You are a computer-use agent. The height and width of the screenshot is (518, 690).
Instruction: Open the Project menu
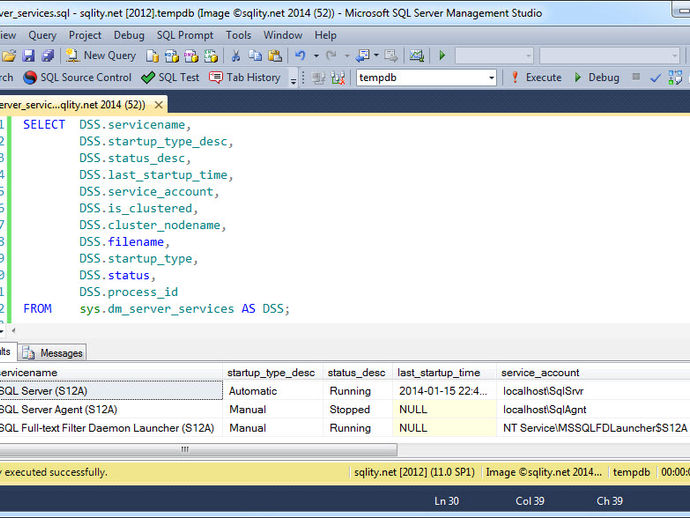click(x=85, y=35)
